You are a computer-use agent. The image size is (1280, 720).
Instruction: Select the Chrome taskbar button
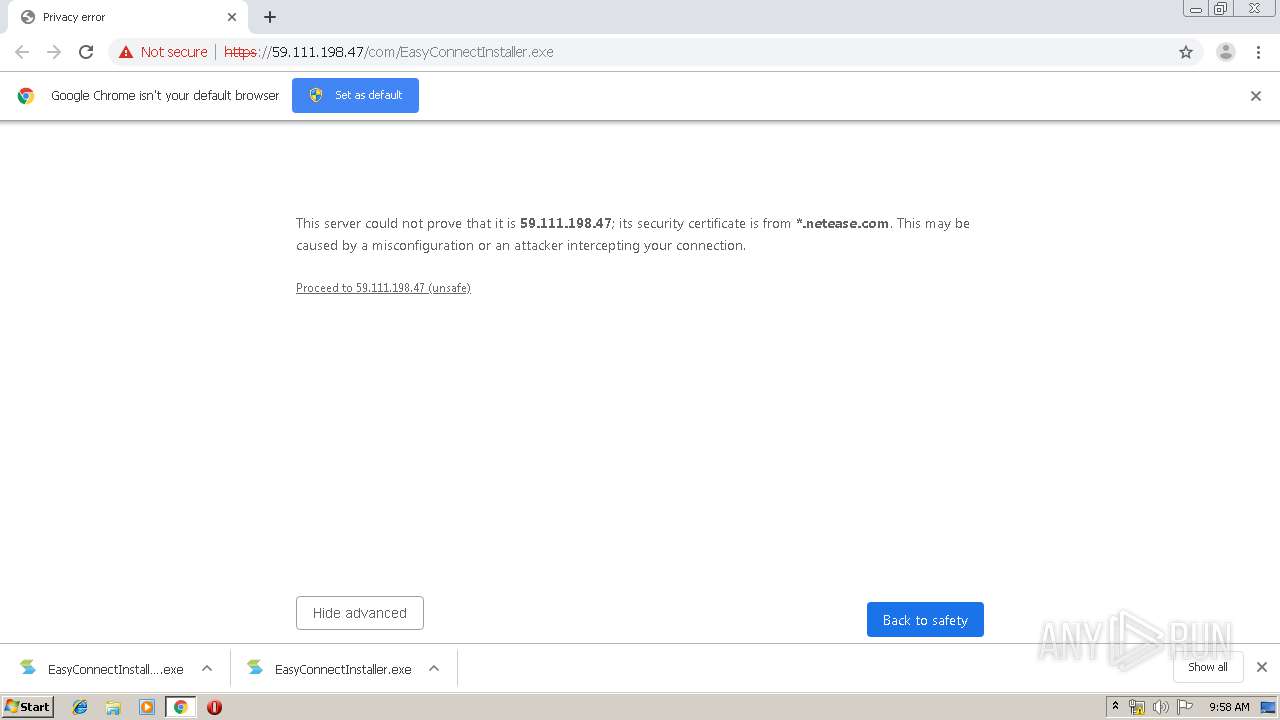click(x=180, y=707)
